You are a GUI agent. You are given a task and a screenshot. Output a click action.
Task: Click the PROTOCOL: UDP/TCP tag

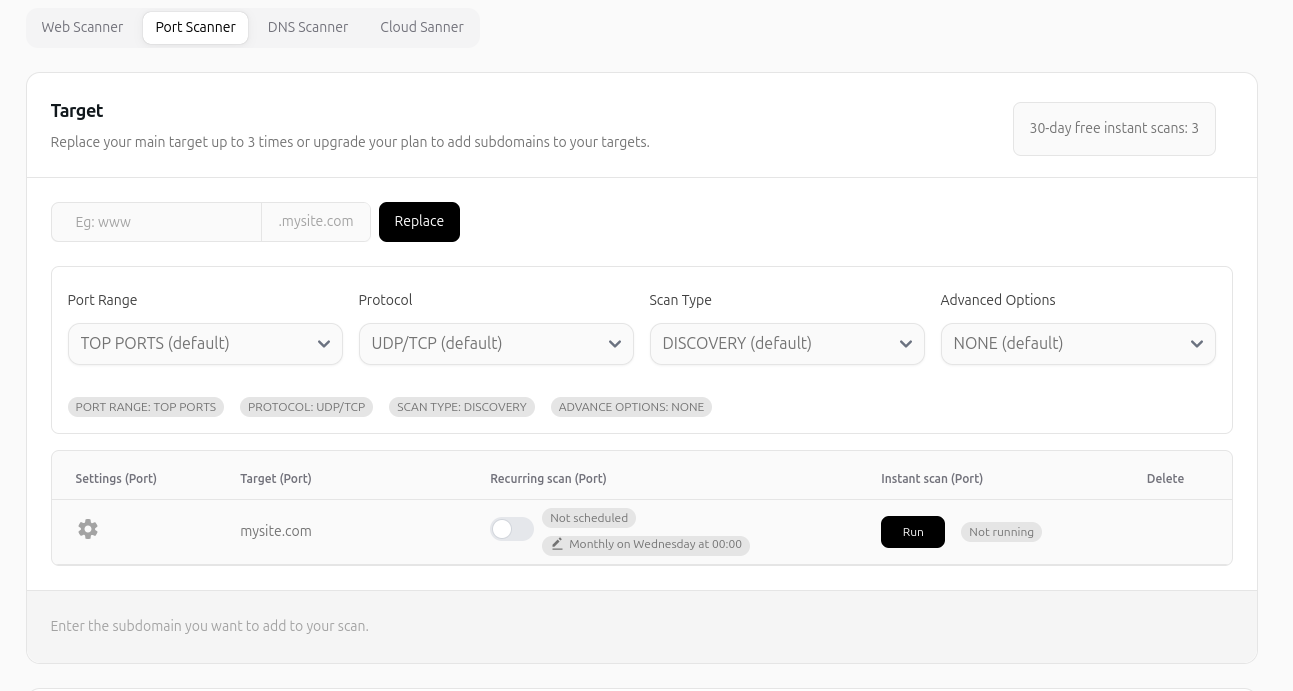click(x=306, y=407)
